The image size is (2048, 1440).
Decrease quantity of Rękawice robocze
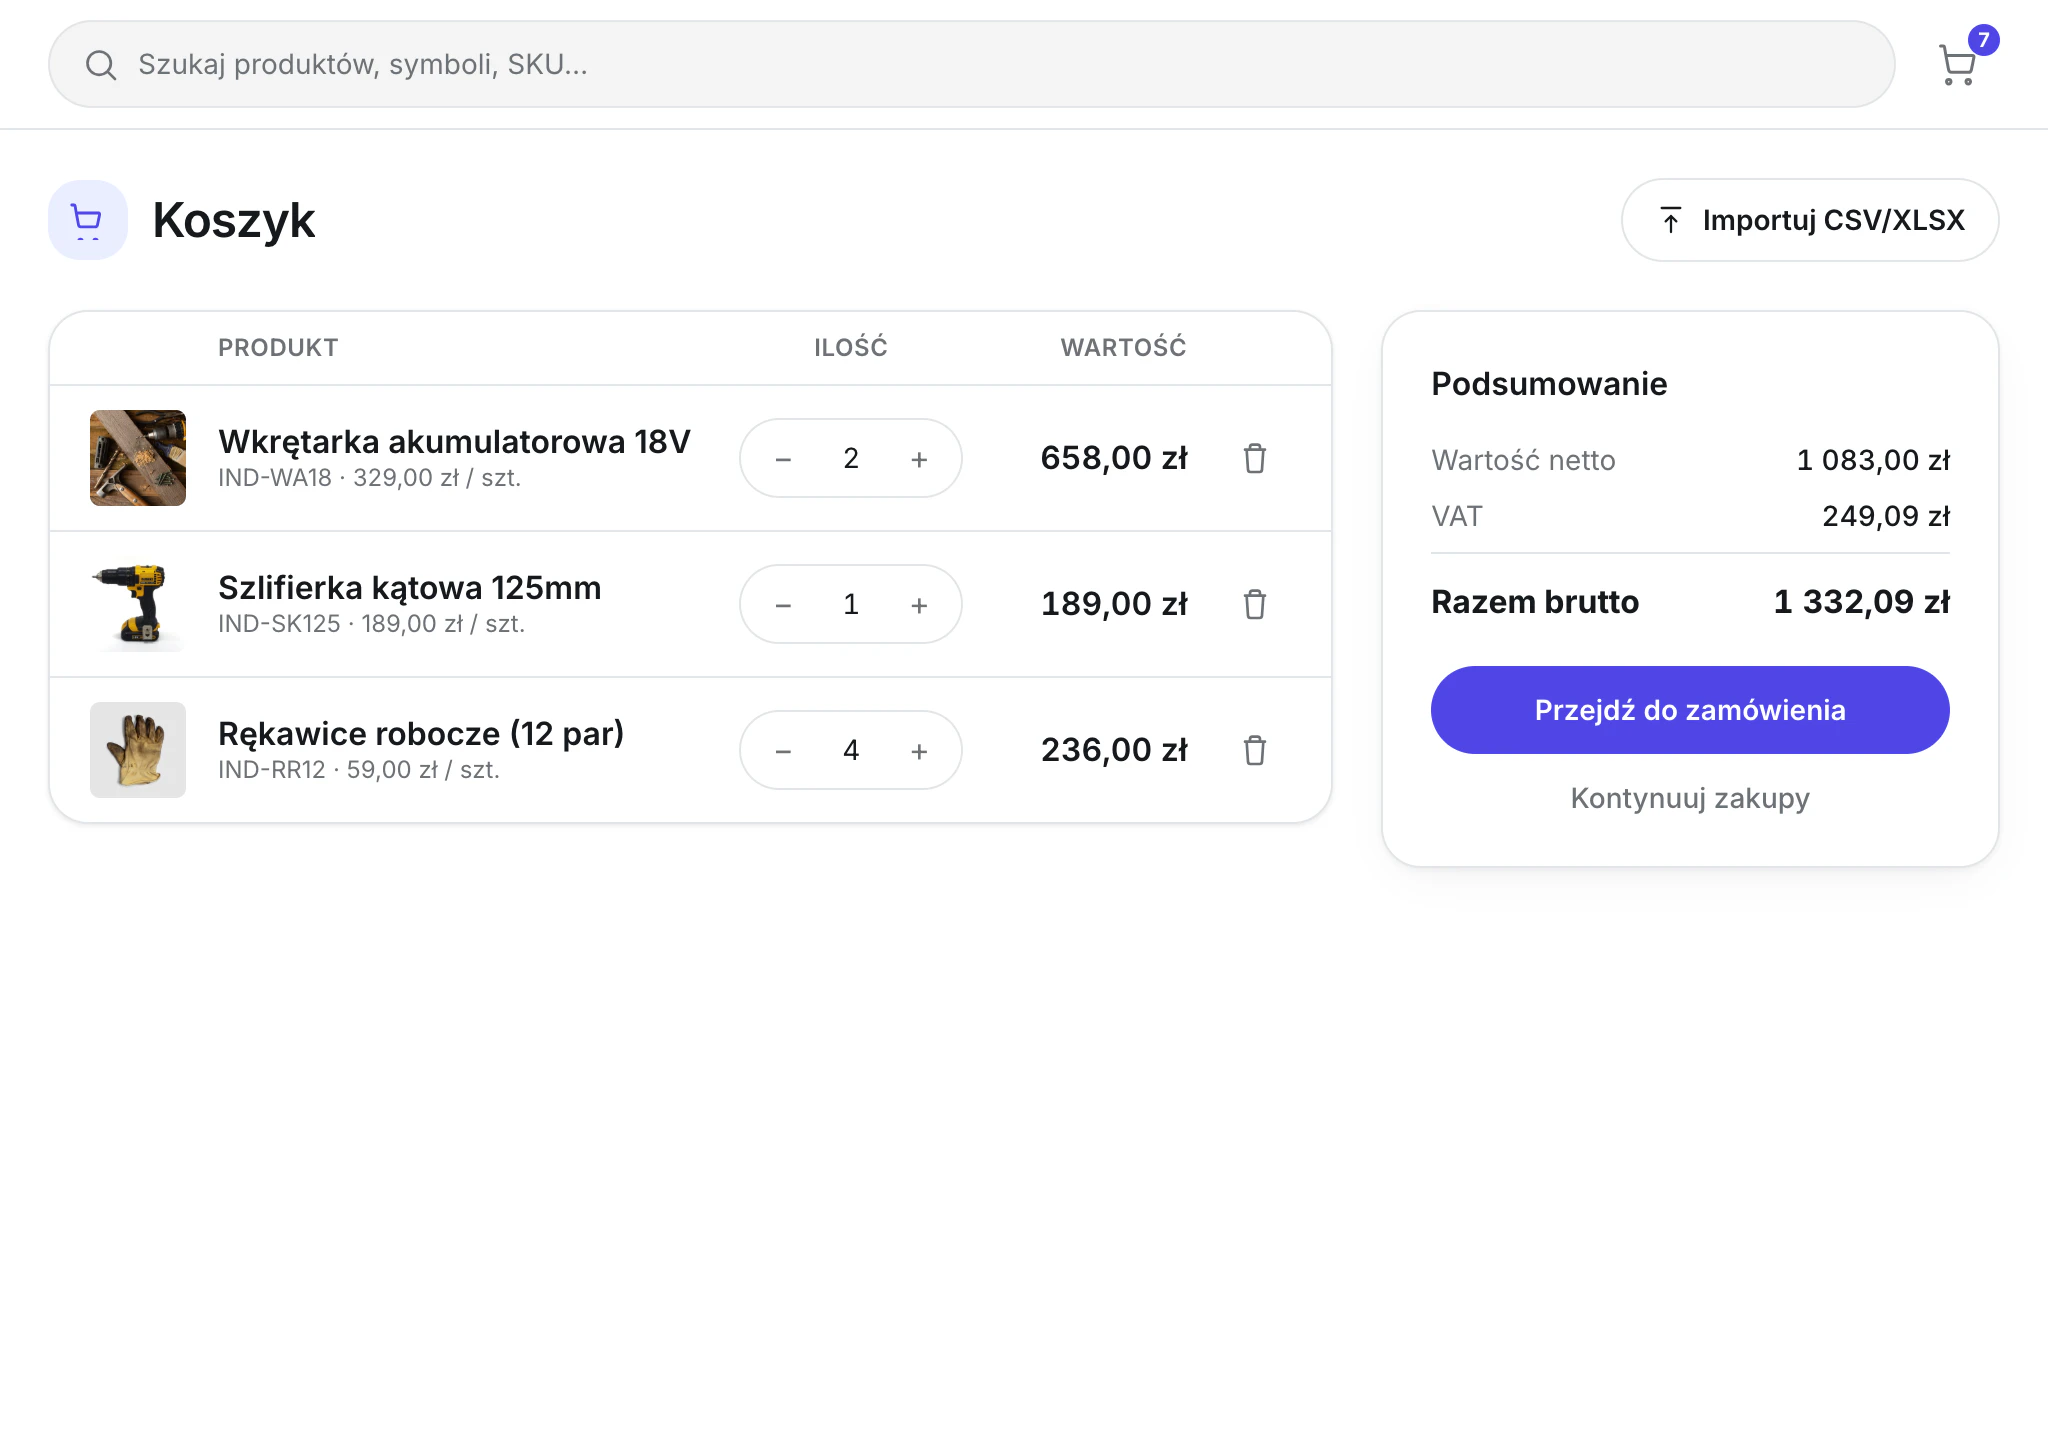[783, 751]
